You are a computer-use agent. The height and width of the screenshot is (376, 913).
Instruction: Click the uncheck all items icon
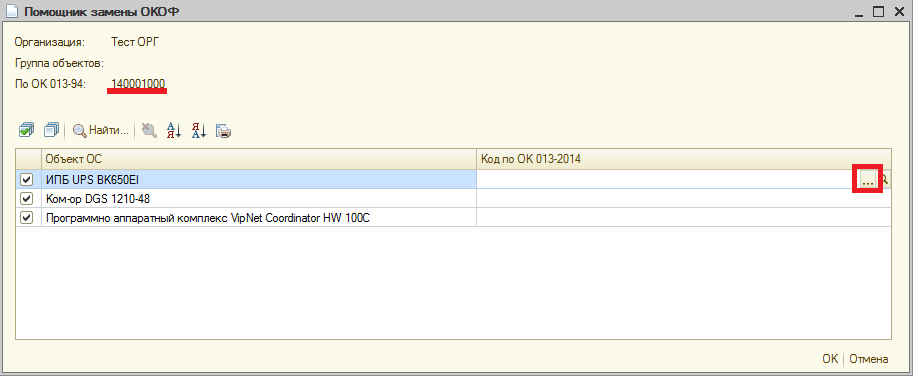click(x=52, y=130)
